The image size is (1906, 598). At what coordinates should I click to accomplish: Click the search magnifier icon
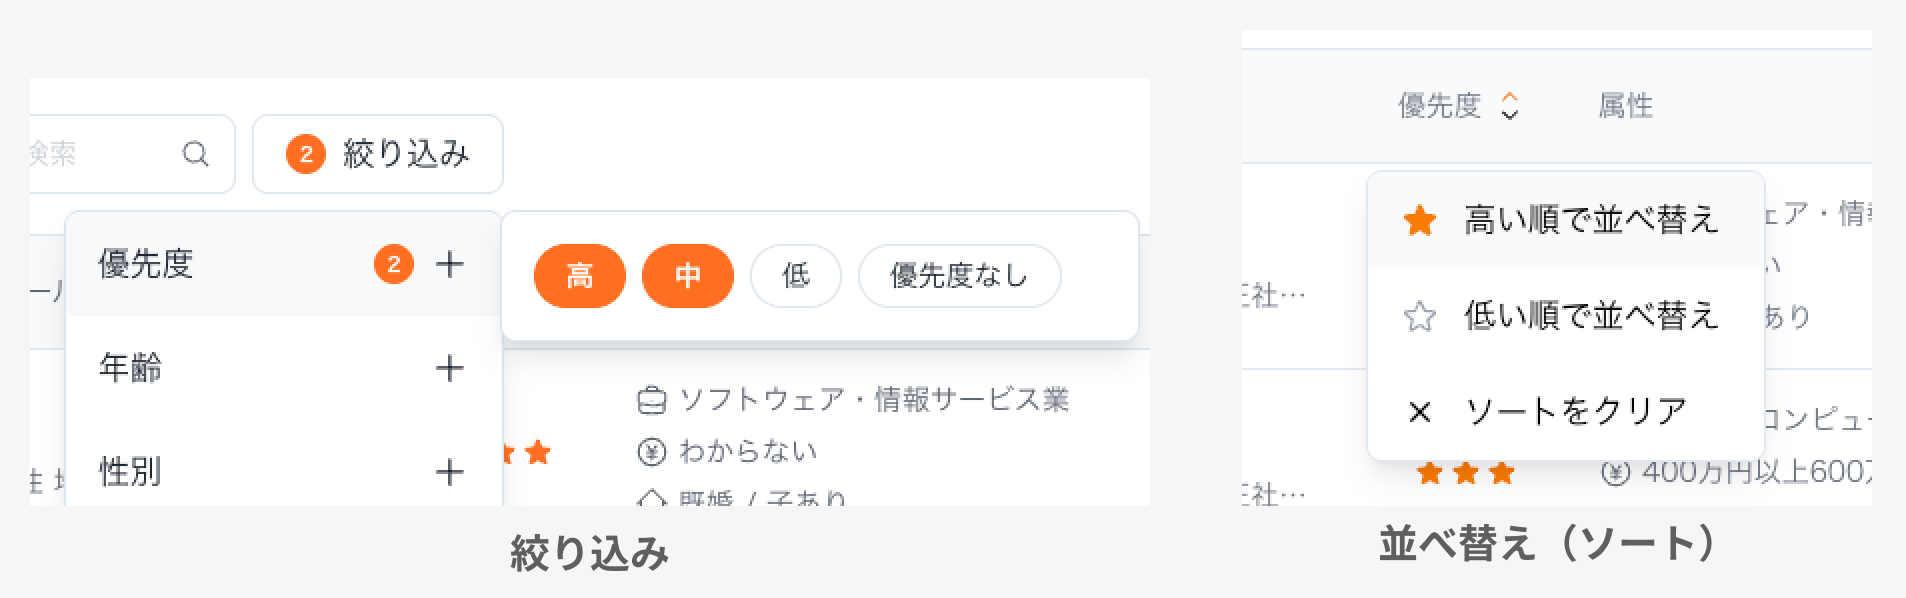pos(196,154)
